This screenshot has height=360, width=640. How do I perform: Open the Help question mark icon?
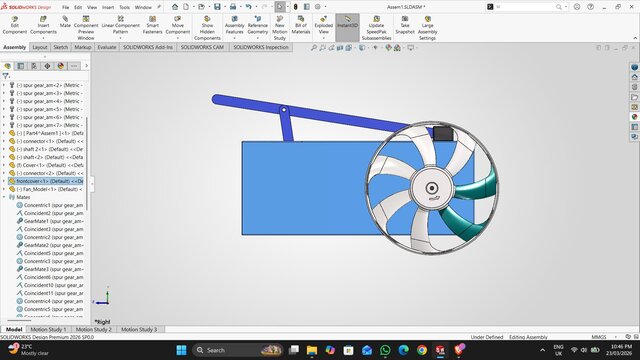[x=590, y=7]
